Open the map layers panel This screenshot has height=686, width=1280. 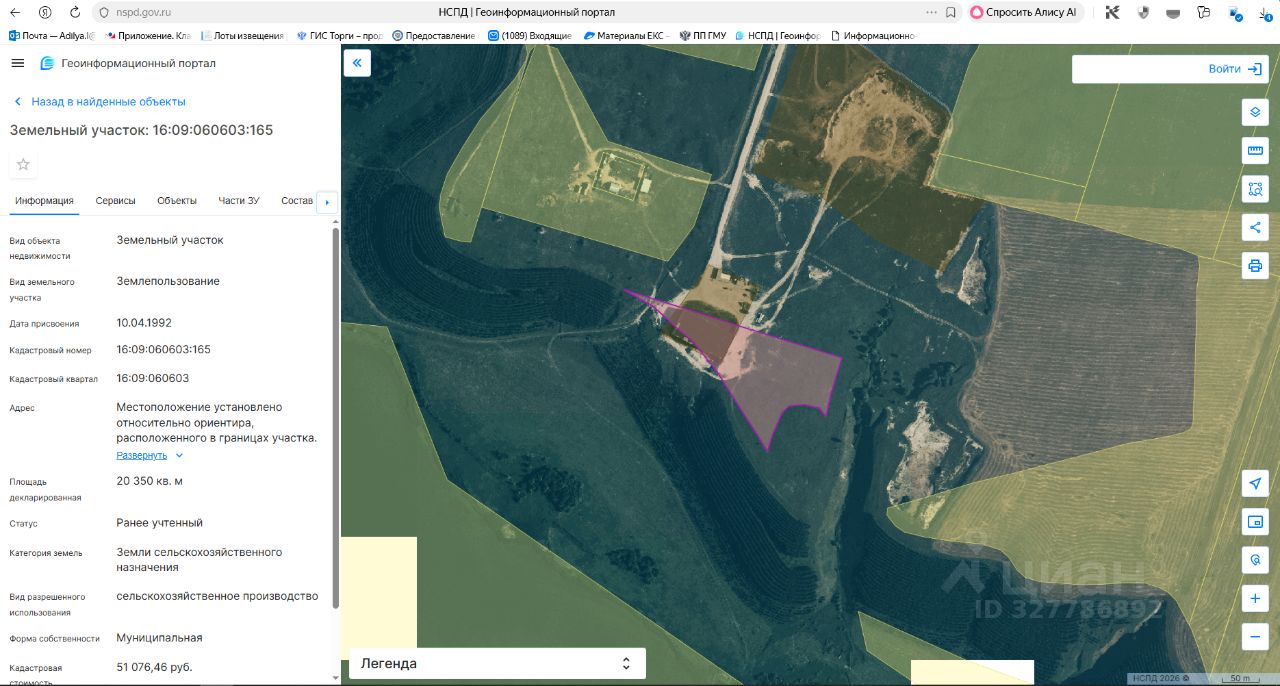point(1255,112)
